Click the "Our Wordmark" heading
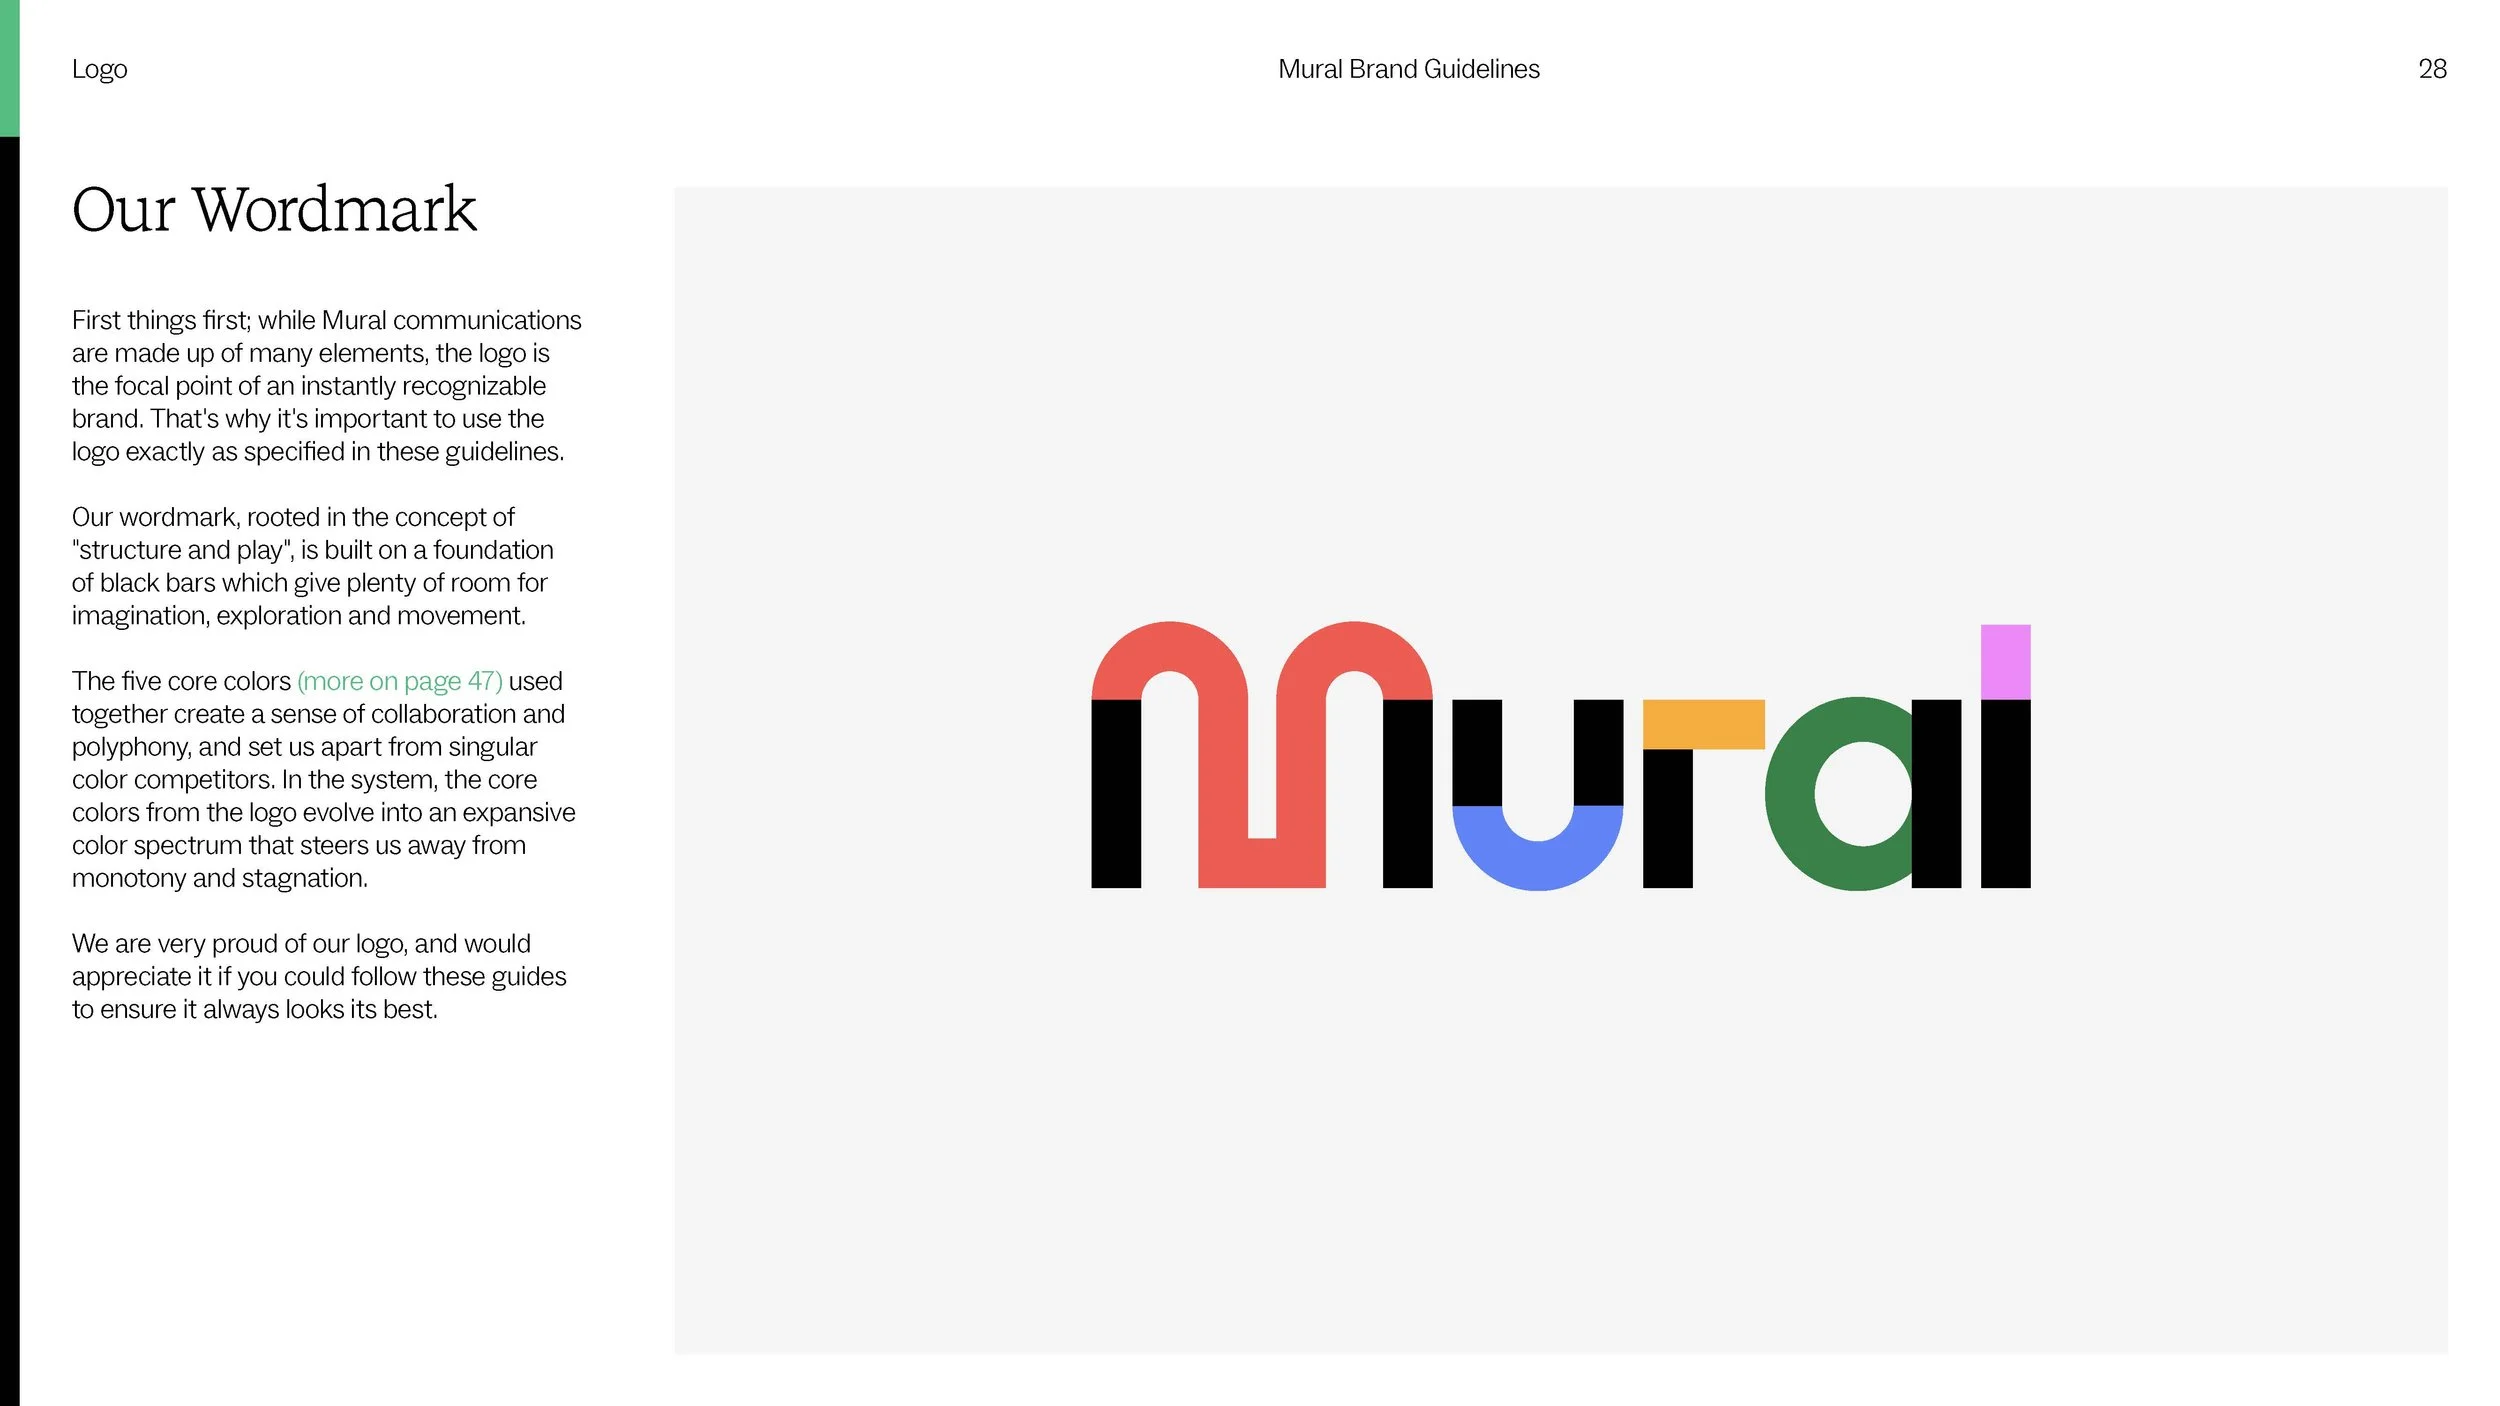The height and width of the screenshot is (1406, 2500). coord(274,209)
